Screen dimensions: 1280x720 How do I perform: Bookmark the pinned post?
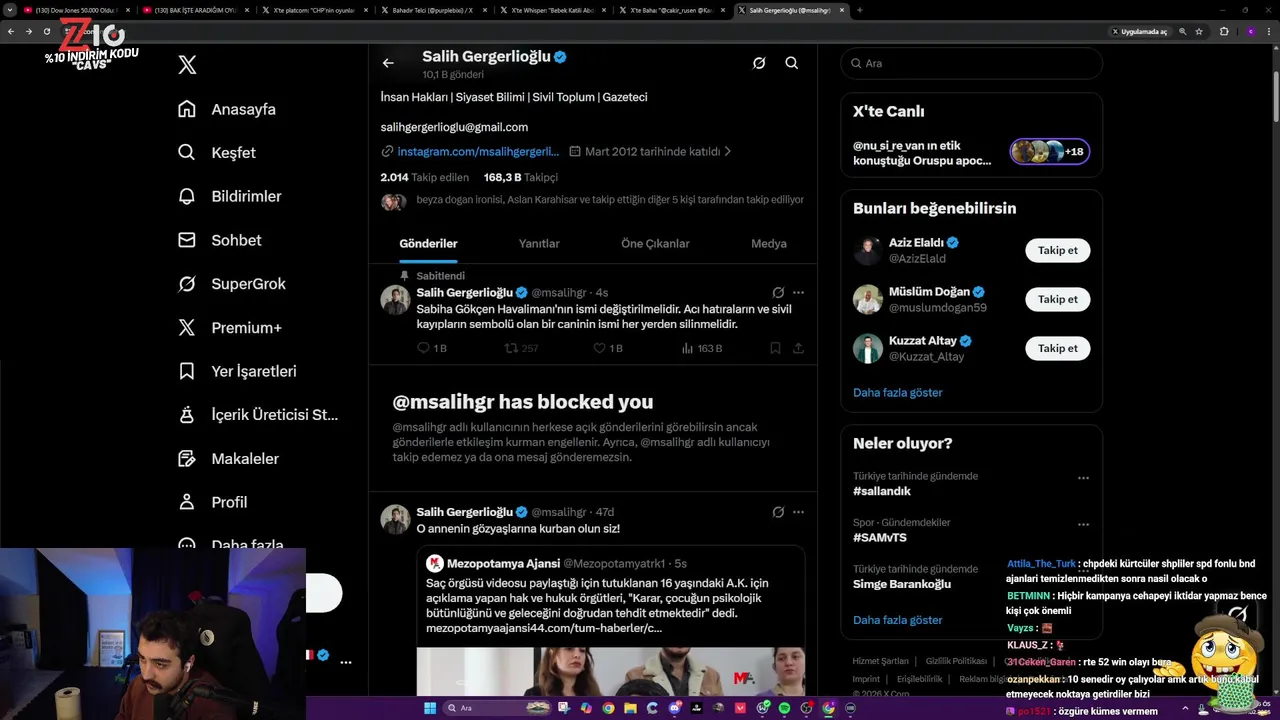click(x=775, y=348)
